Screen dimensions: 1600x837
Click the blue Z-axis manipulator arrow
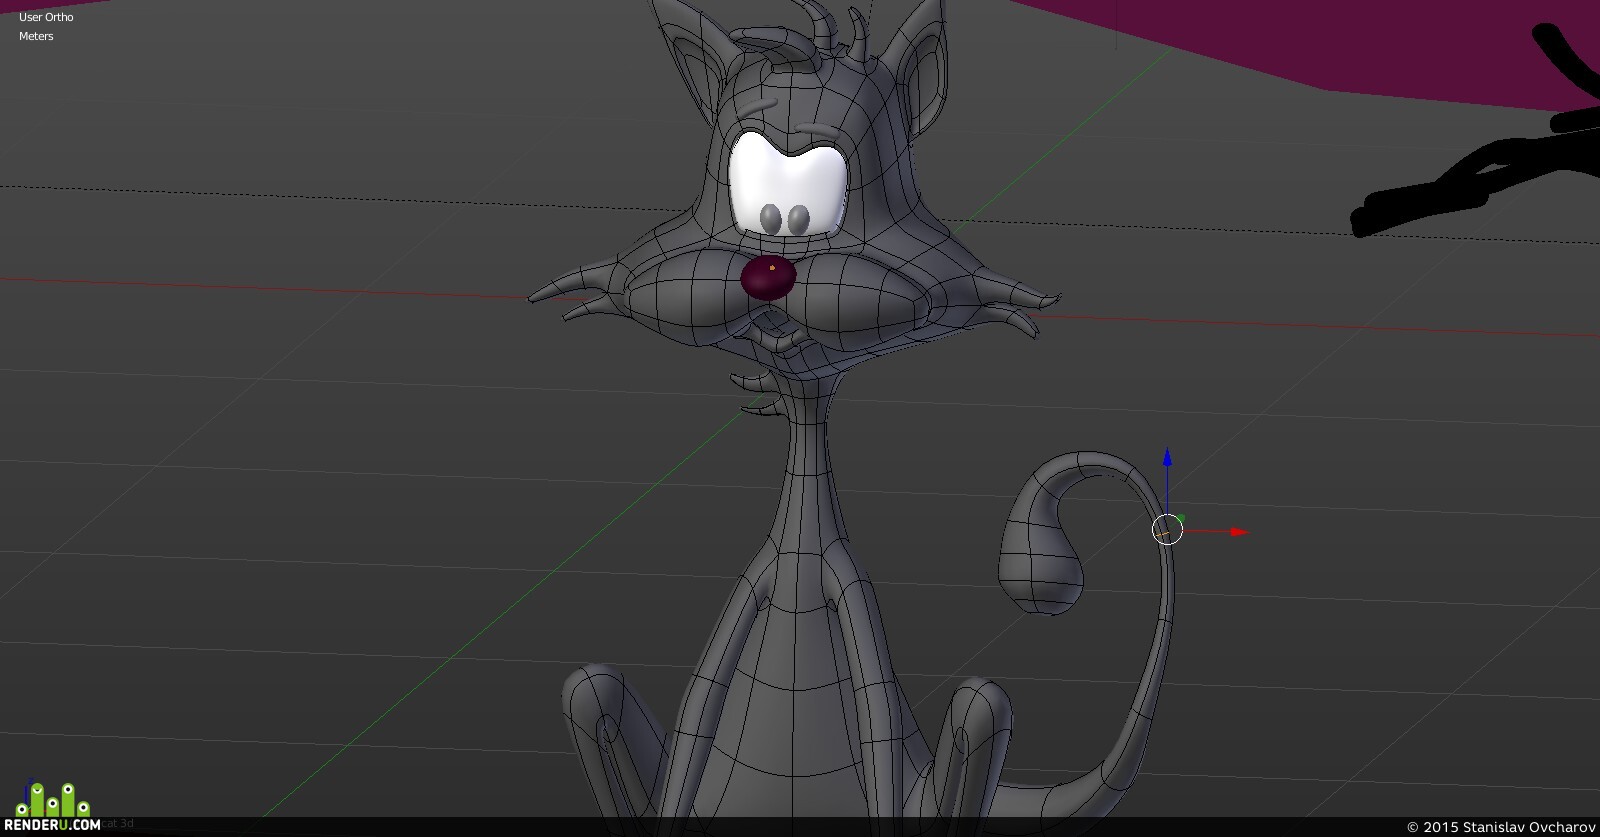point(1167,457)
